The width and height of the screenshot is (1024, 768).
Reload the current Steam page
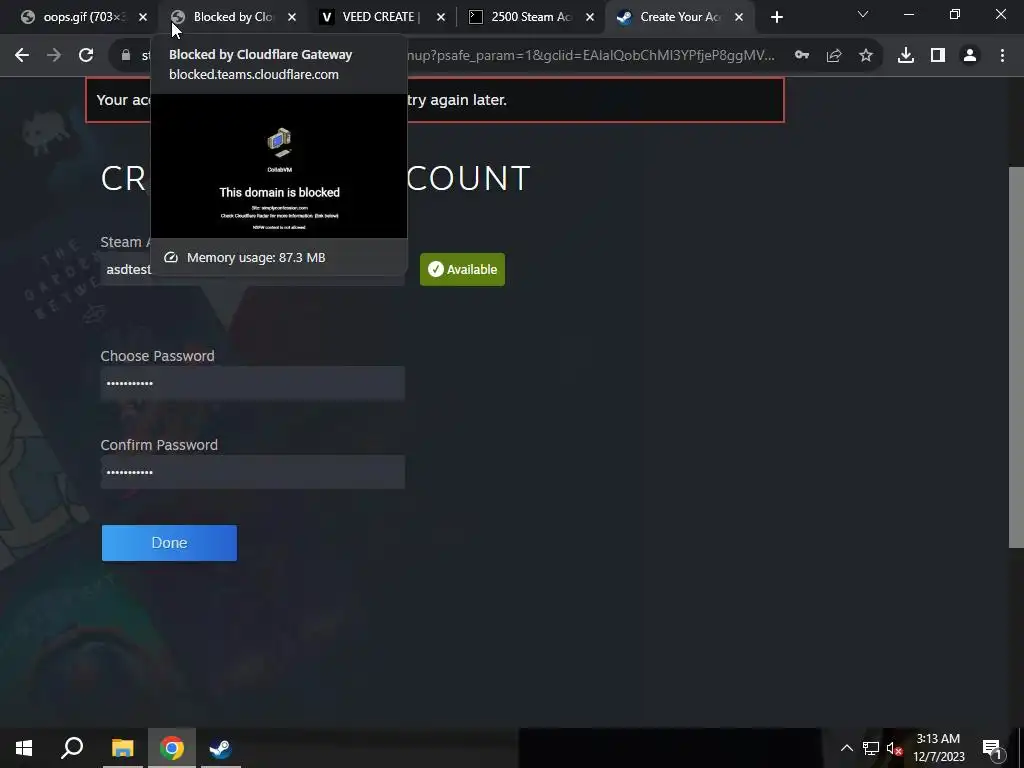[x=86, y=56]
